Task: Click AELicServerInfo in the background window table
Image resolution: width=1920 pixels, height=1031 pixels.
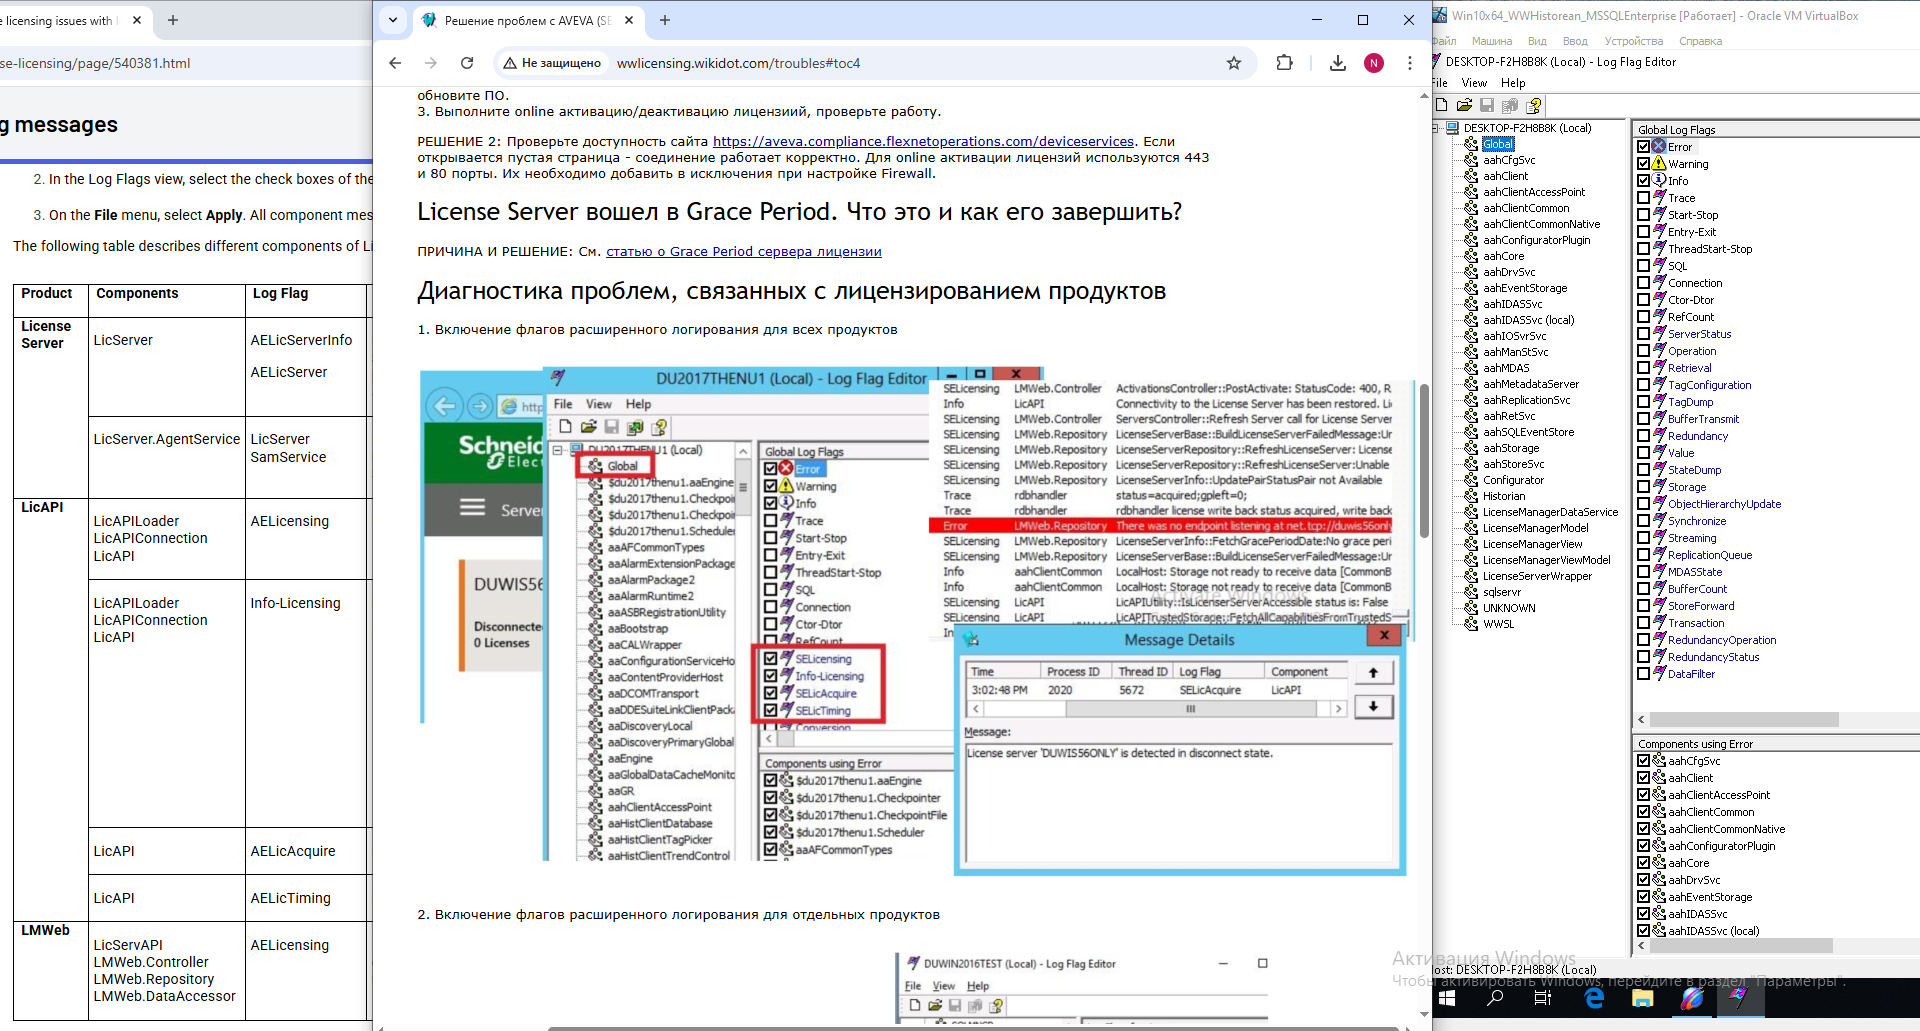Action: pyautogui.click(x=301, y=340)
